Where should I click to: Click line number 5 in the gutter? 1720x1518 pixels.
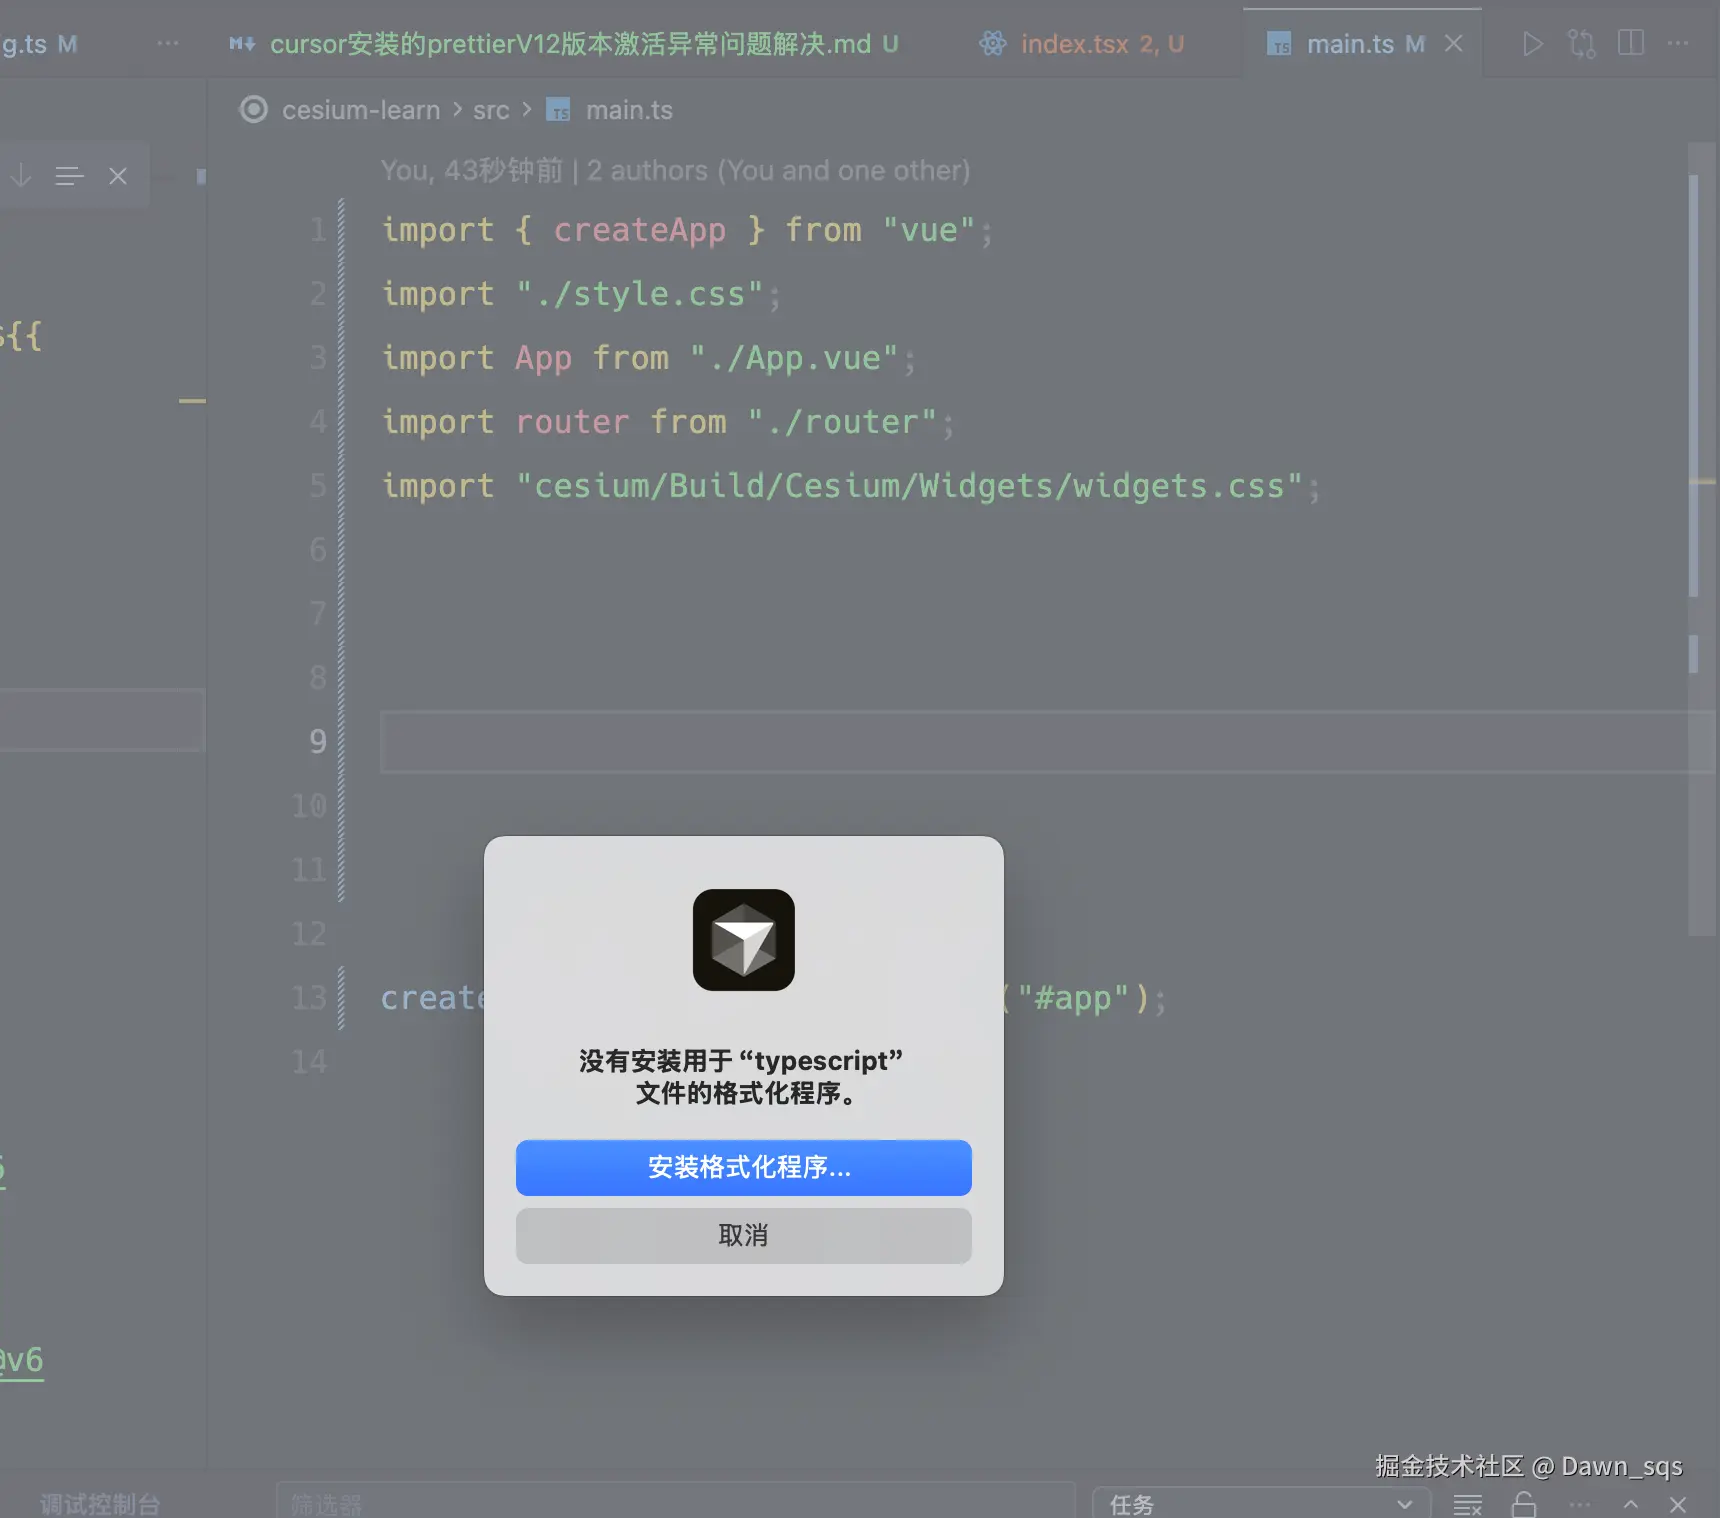[318, 486]
